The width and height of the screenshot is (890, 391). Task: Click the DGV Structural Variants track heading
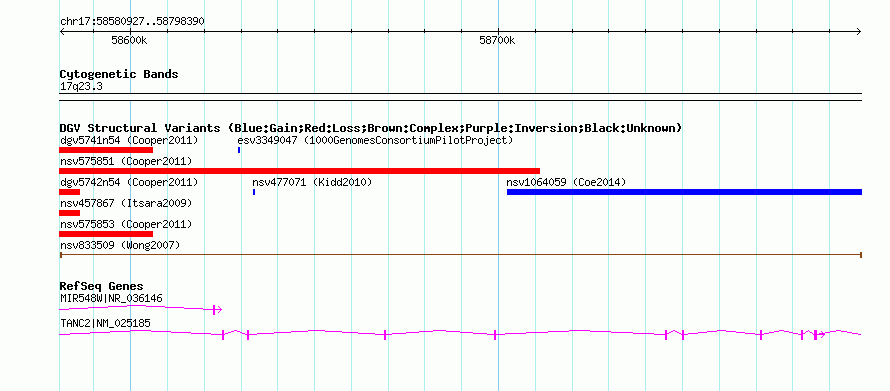[371, 128]
